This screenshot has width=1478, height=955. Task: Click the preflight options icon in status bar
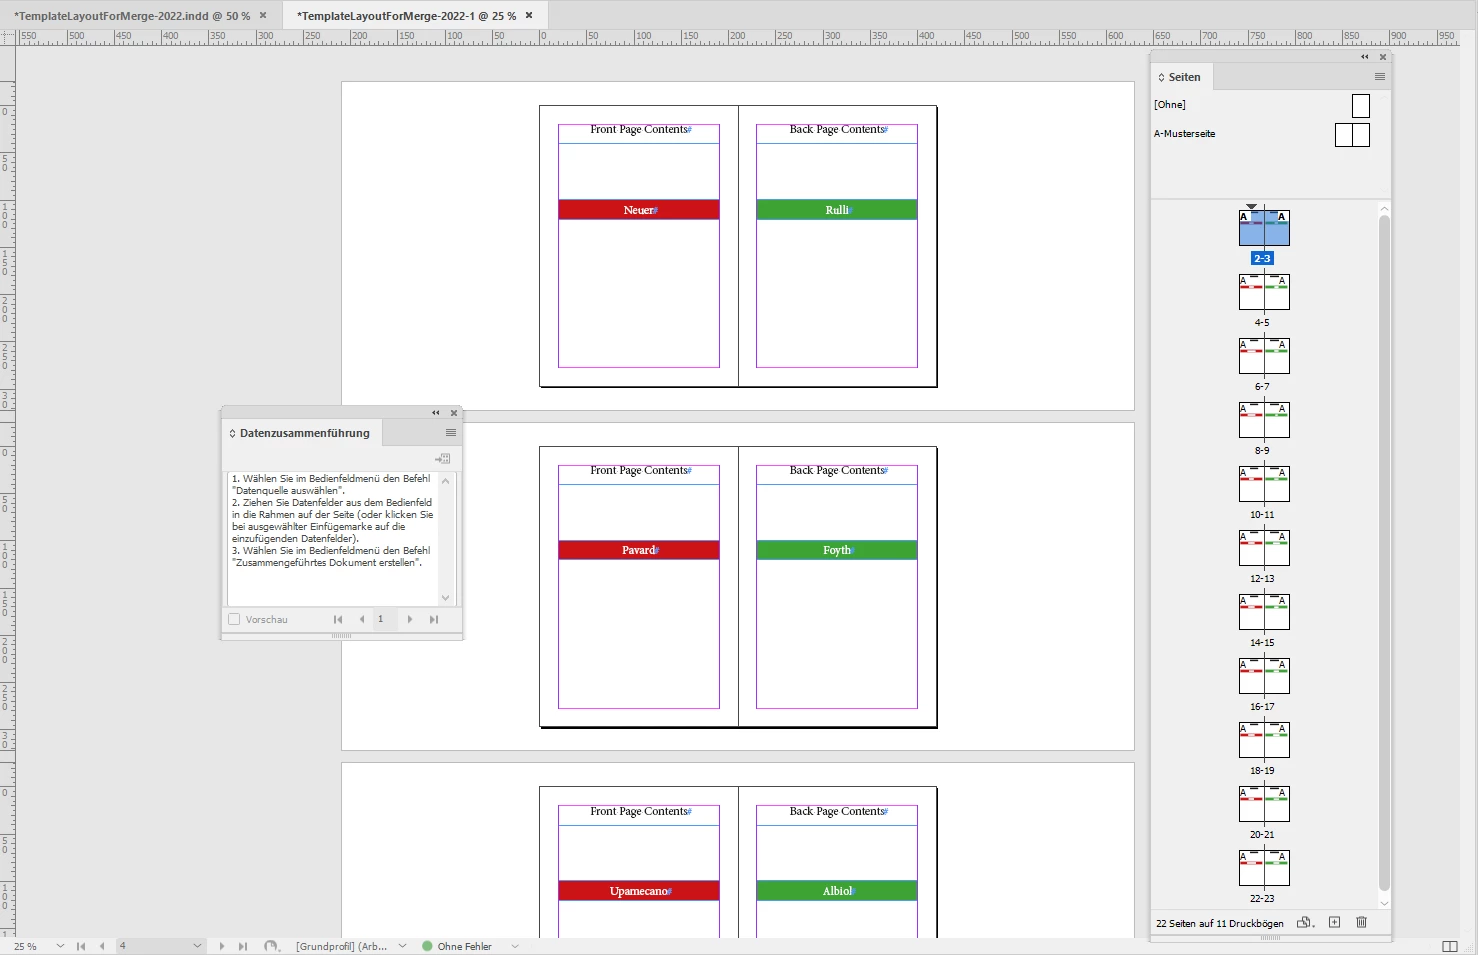click(x=271, y=946)
